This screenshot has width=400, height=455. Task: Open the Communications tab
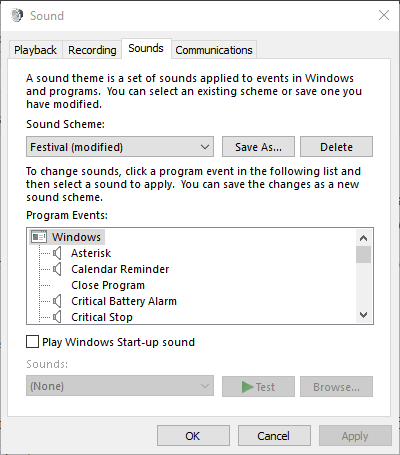click(214, 50)
